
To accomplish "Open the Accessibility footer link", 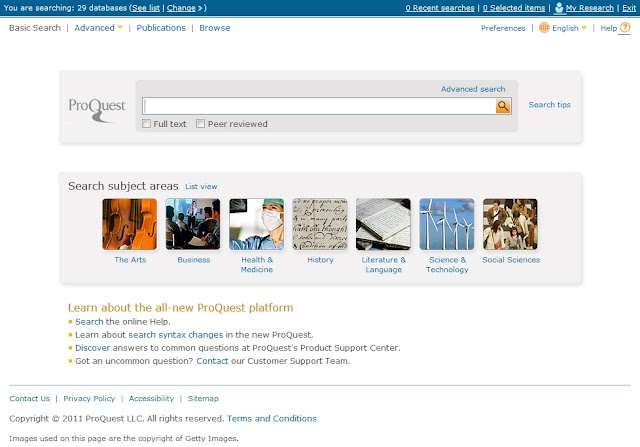I will pyautogui.click(x=151, y=398).
